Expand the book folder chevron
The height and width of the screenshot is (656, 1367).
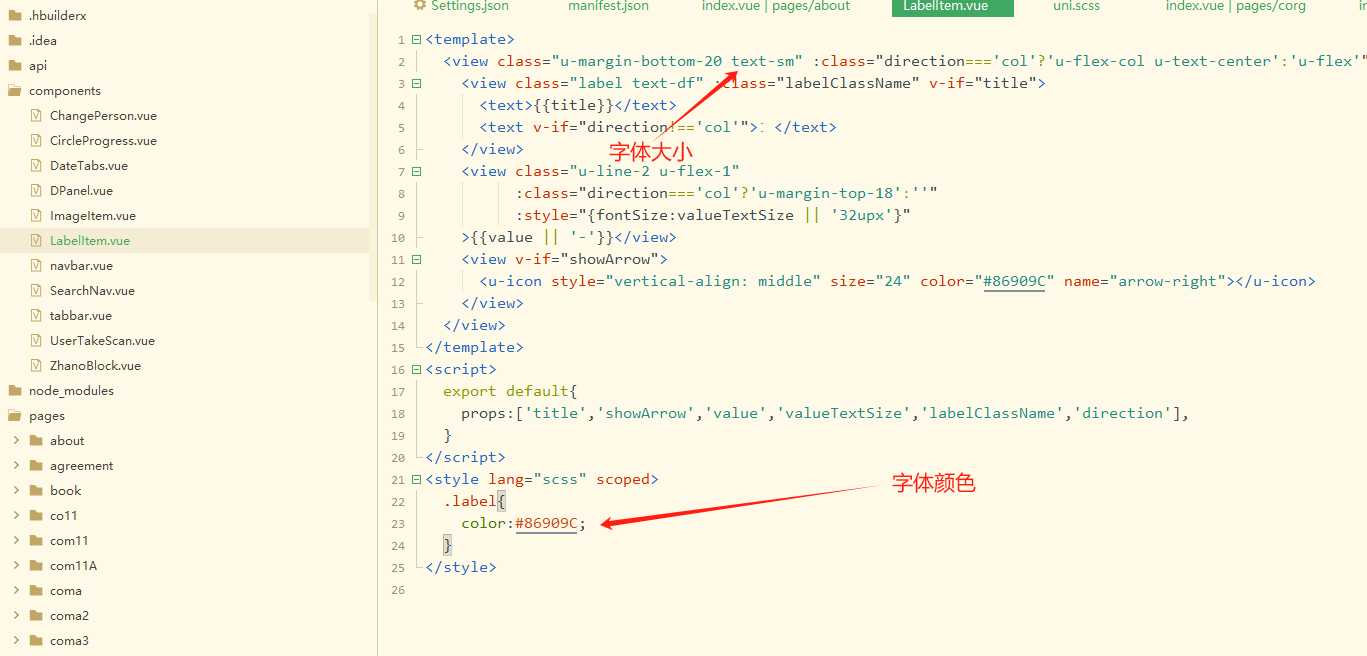tap(16, 490)
